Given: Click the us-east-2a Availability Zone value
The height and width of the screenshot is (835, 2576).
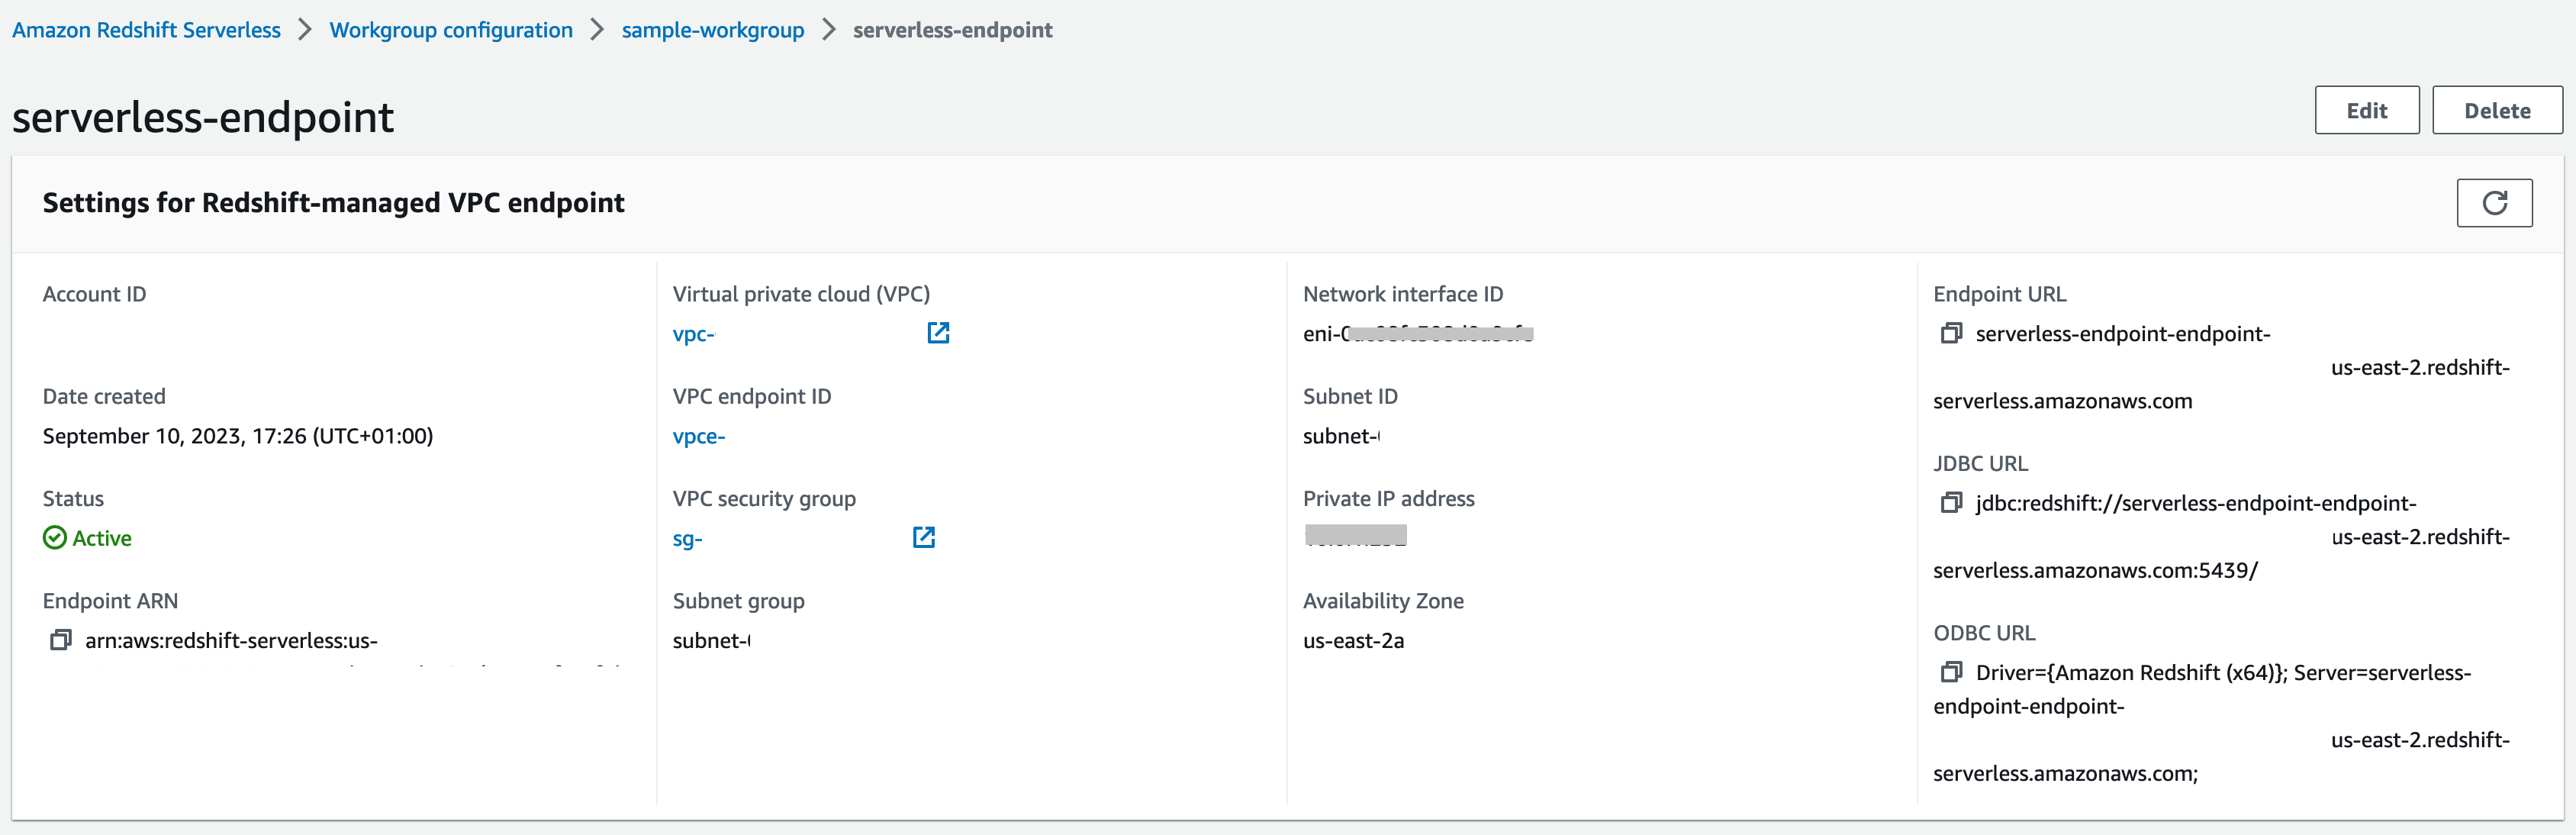Looking at the screenshot, I should point(1353,640).
